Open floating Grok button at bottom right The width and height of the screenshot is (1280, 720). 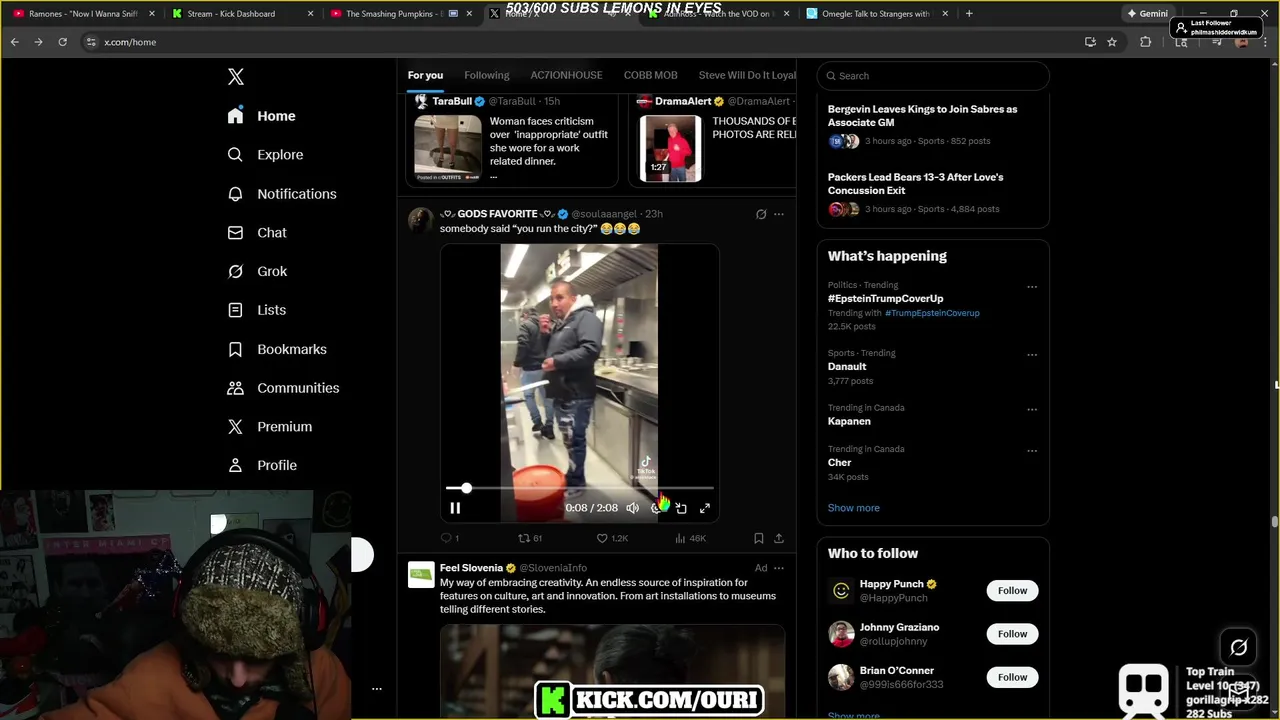pos(1238,648)
